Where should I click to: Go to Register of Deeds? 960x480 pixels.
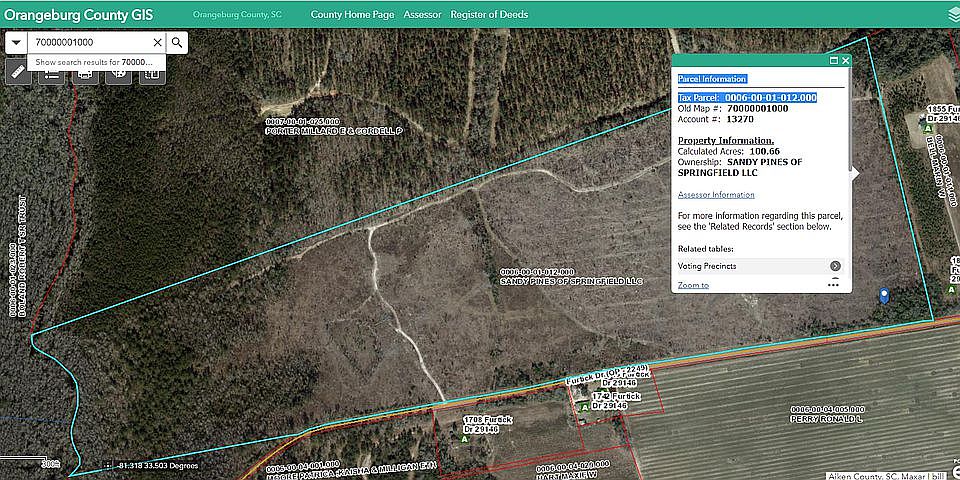pos(489,15)
